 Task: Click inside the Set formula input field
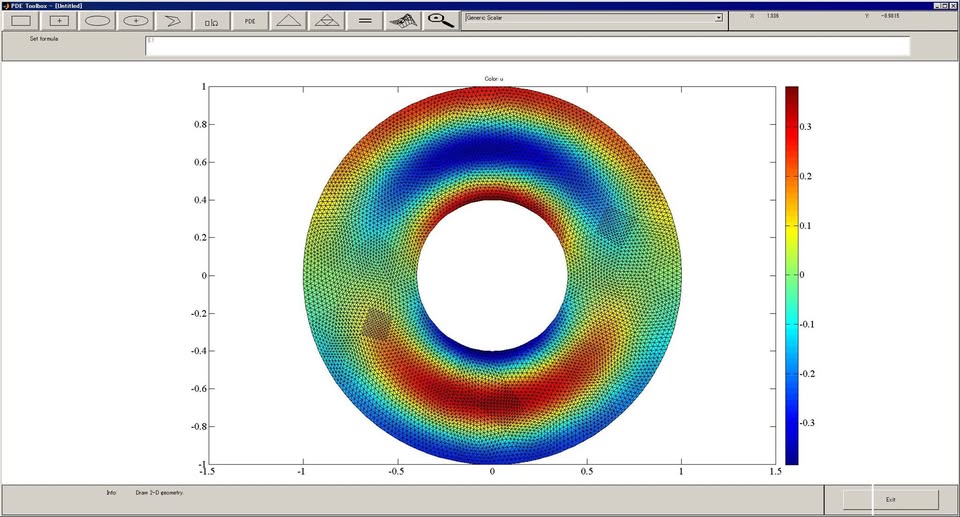point(528,46)
